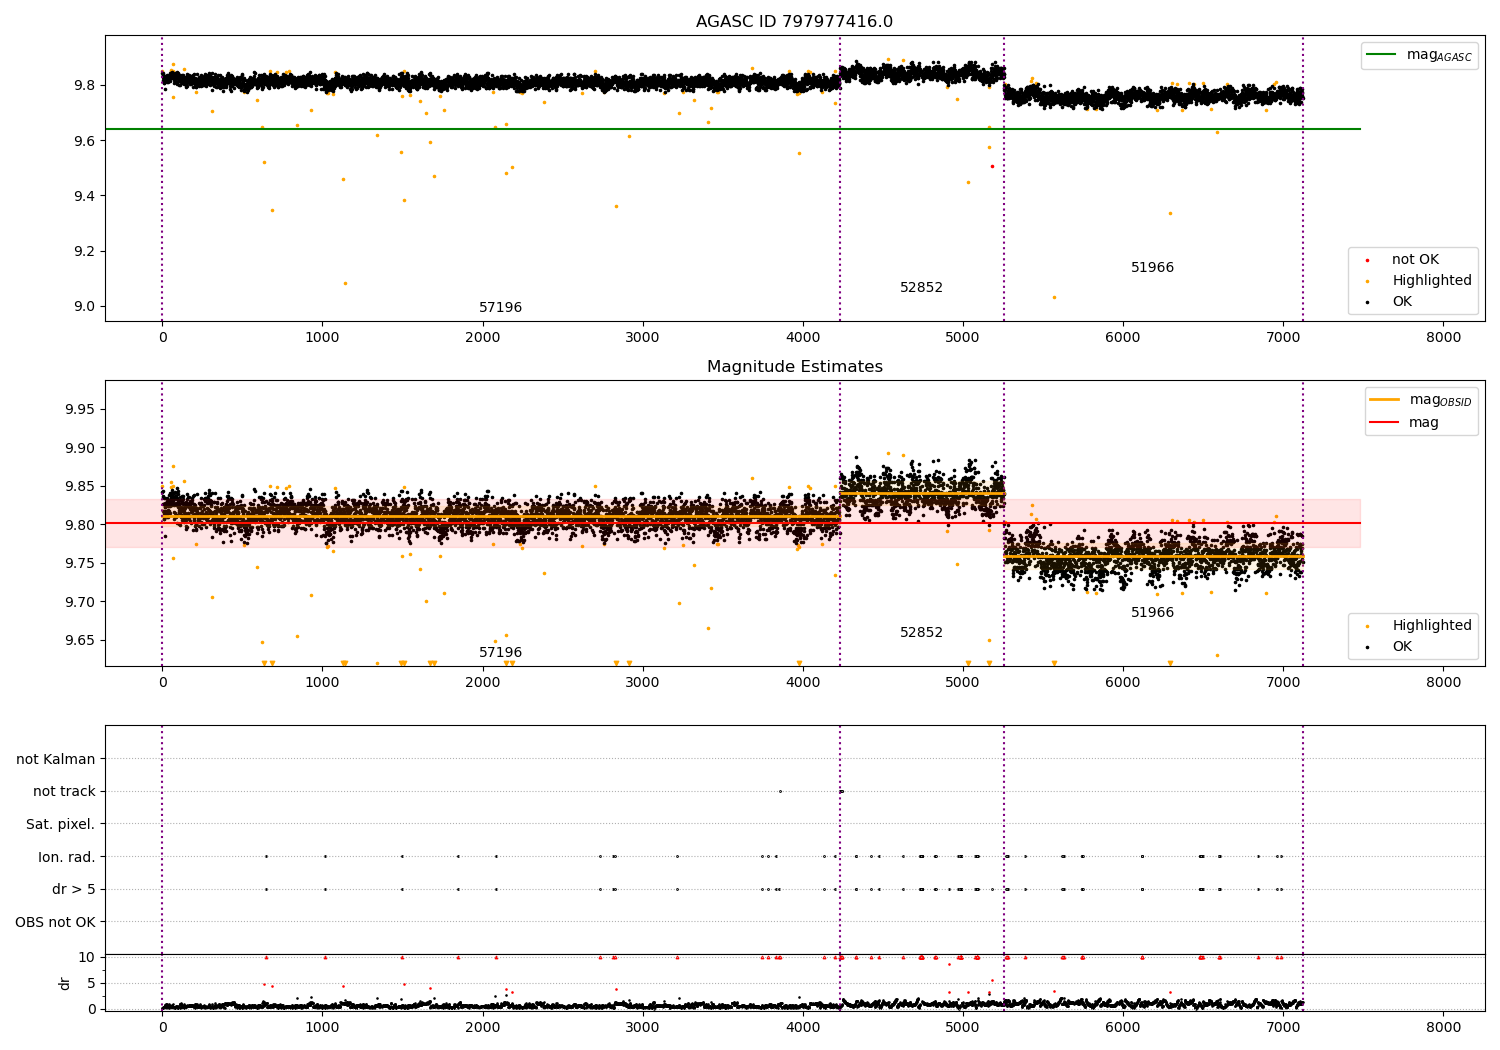Click the 9.70 y-axis tick label
Image resolution: width=1500 pixels, height=1050 pixels.
(80, 602)
